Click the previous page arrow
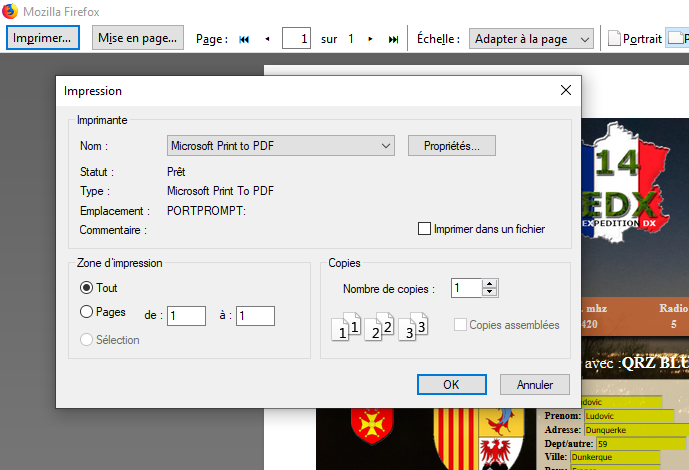Screen dimensions: 689x470 (267, 39)
